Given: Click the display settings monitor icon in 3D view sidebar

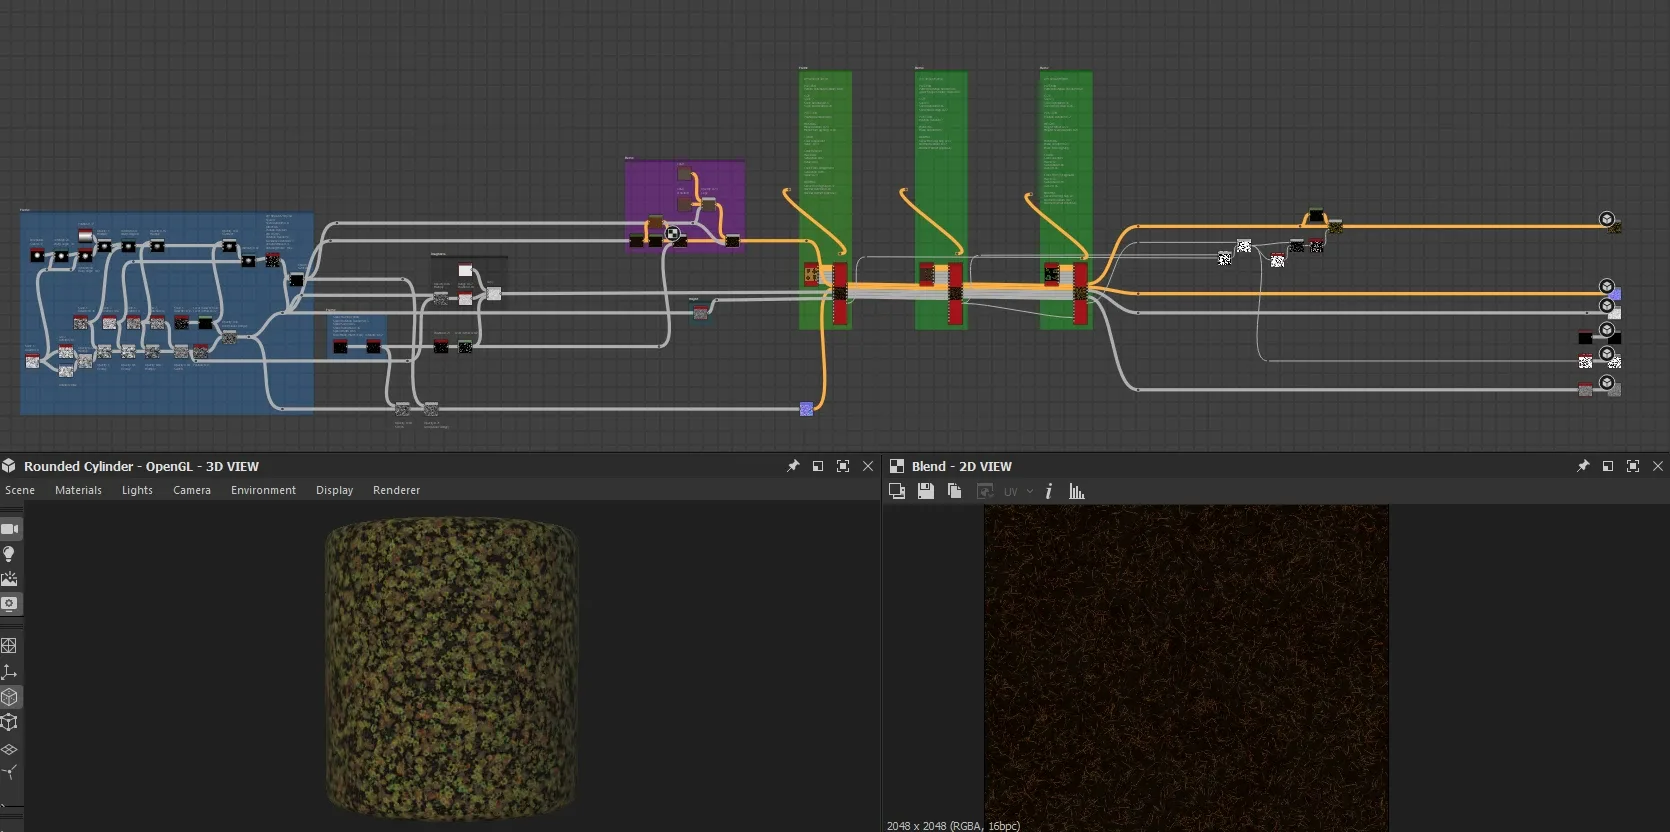Looking at the screenshot, I should [9, 604].
